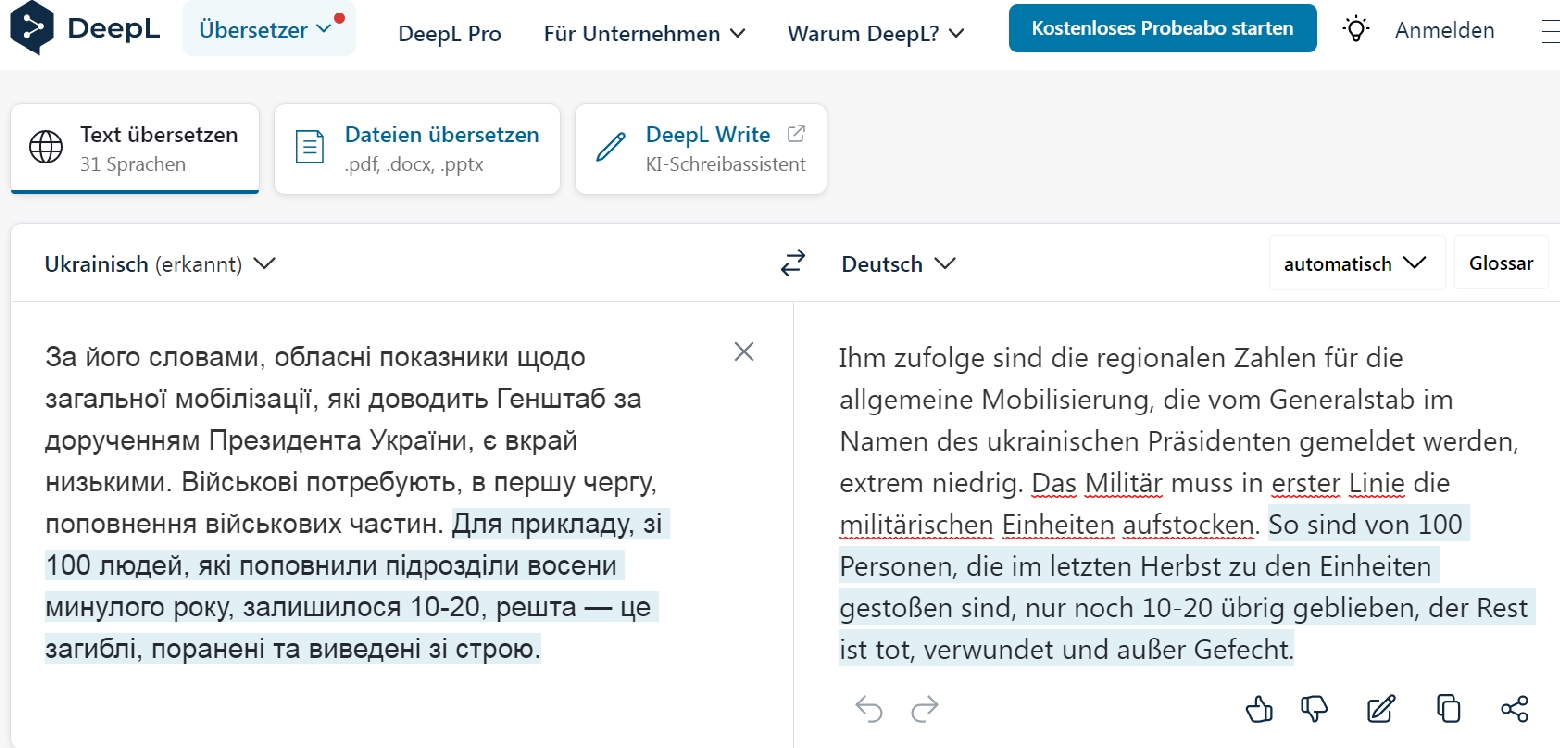This screenshot has height=748, width=1560.
Task: Open the automatisch formality dropdown
Action: coord(1355,264)
